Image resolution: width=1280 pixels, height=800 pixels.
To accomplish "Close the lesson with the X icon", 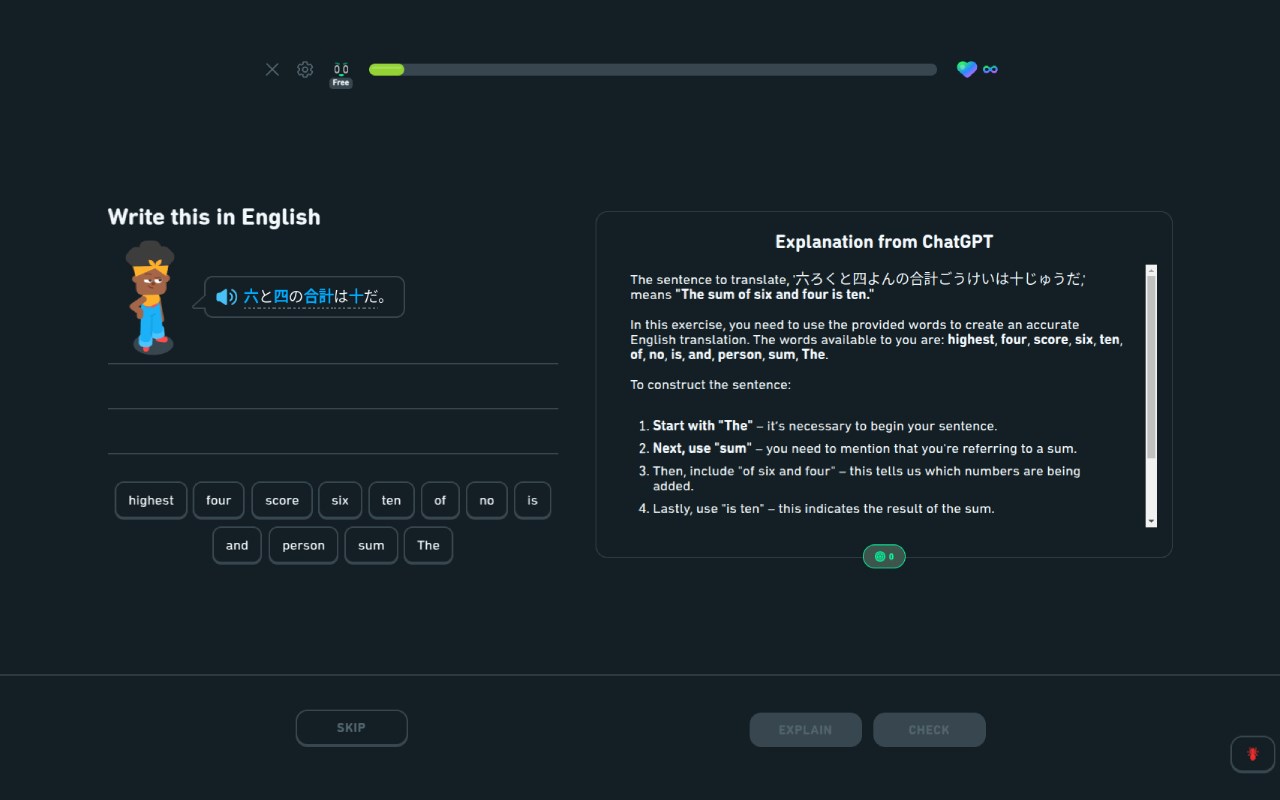I will click(272, 69).
